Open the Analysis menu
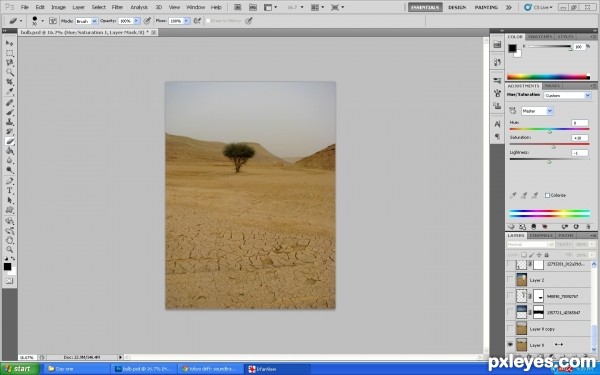 pyautogui.click(x=139, y=7)
